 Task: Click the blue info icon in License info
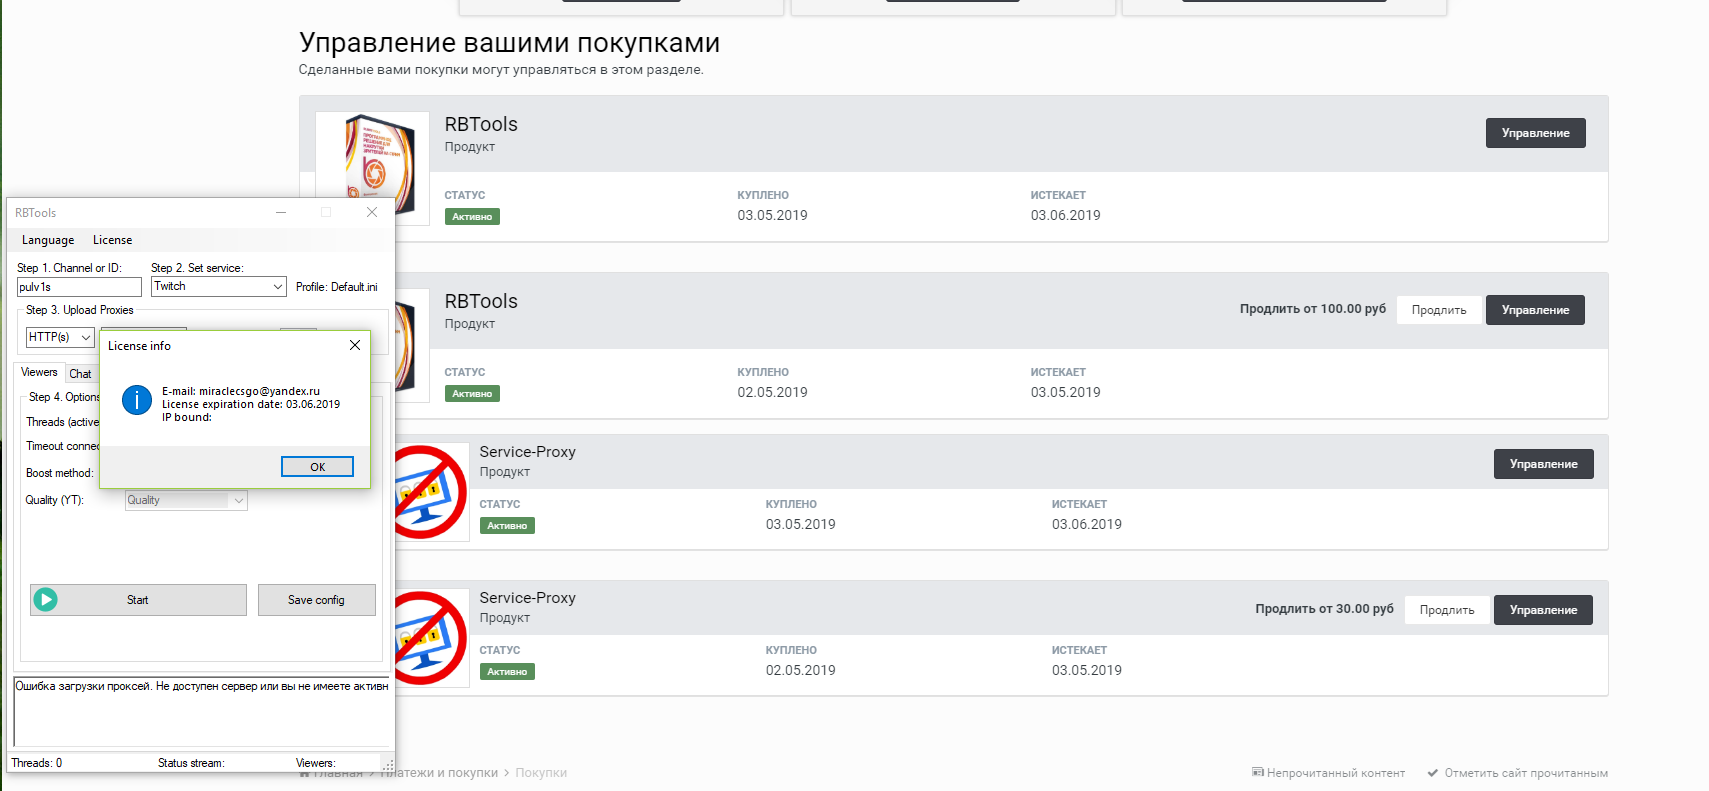point(137,401)
